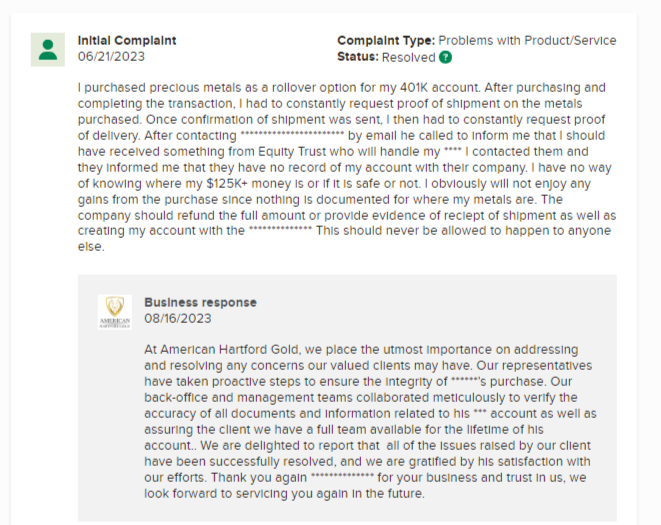Click the last line of the business response

coord(284,494)
